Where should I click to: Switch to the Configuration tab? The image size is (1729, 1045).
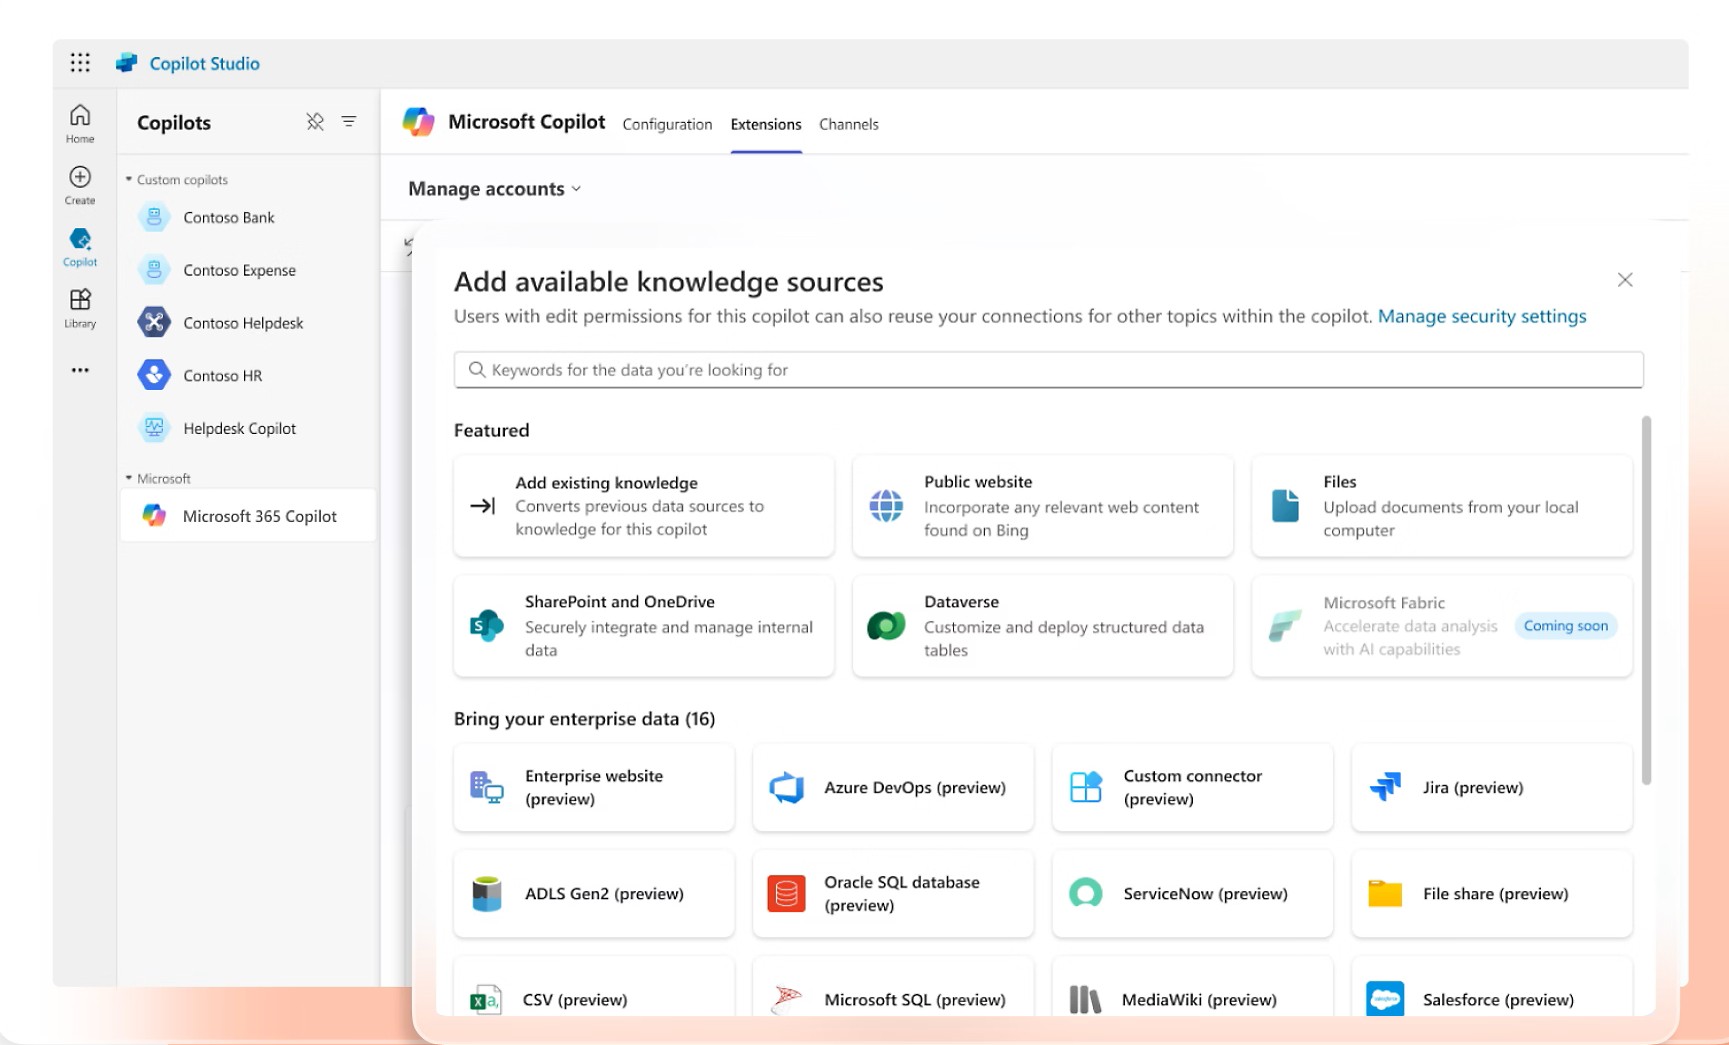point(667,124)
